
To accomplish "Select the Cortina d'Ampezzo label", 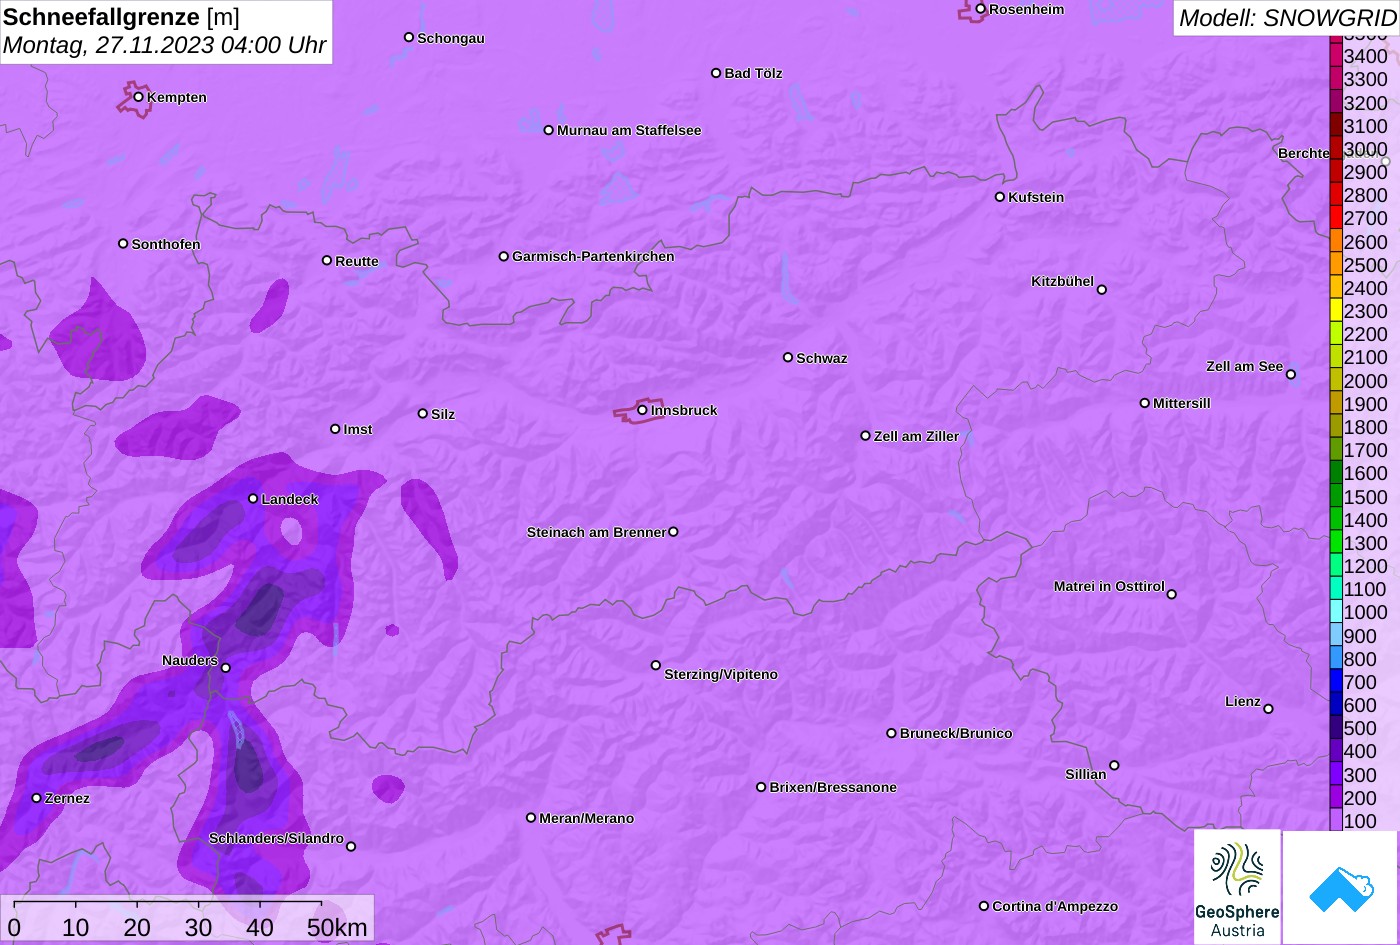I will pyautogui.click(x=1055, y=907).
